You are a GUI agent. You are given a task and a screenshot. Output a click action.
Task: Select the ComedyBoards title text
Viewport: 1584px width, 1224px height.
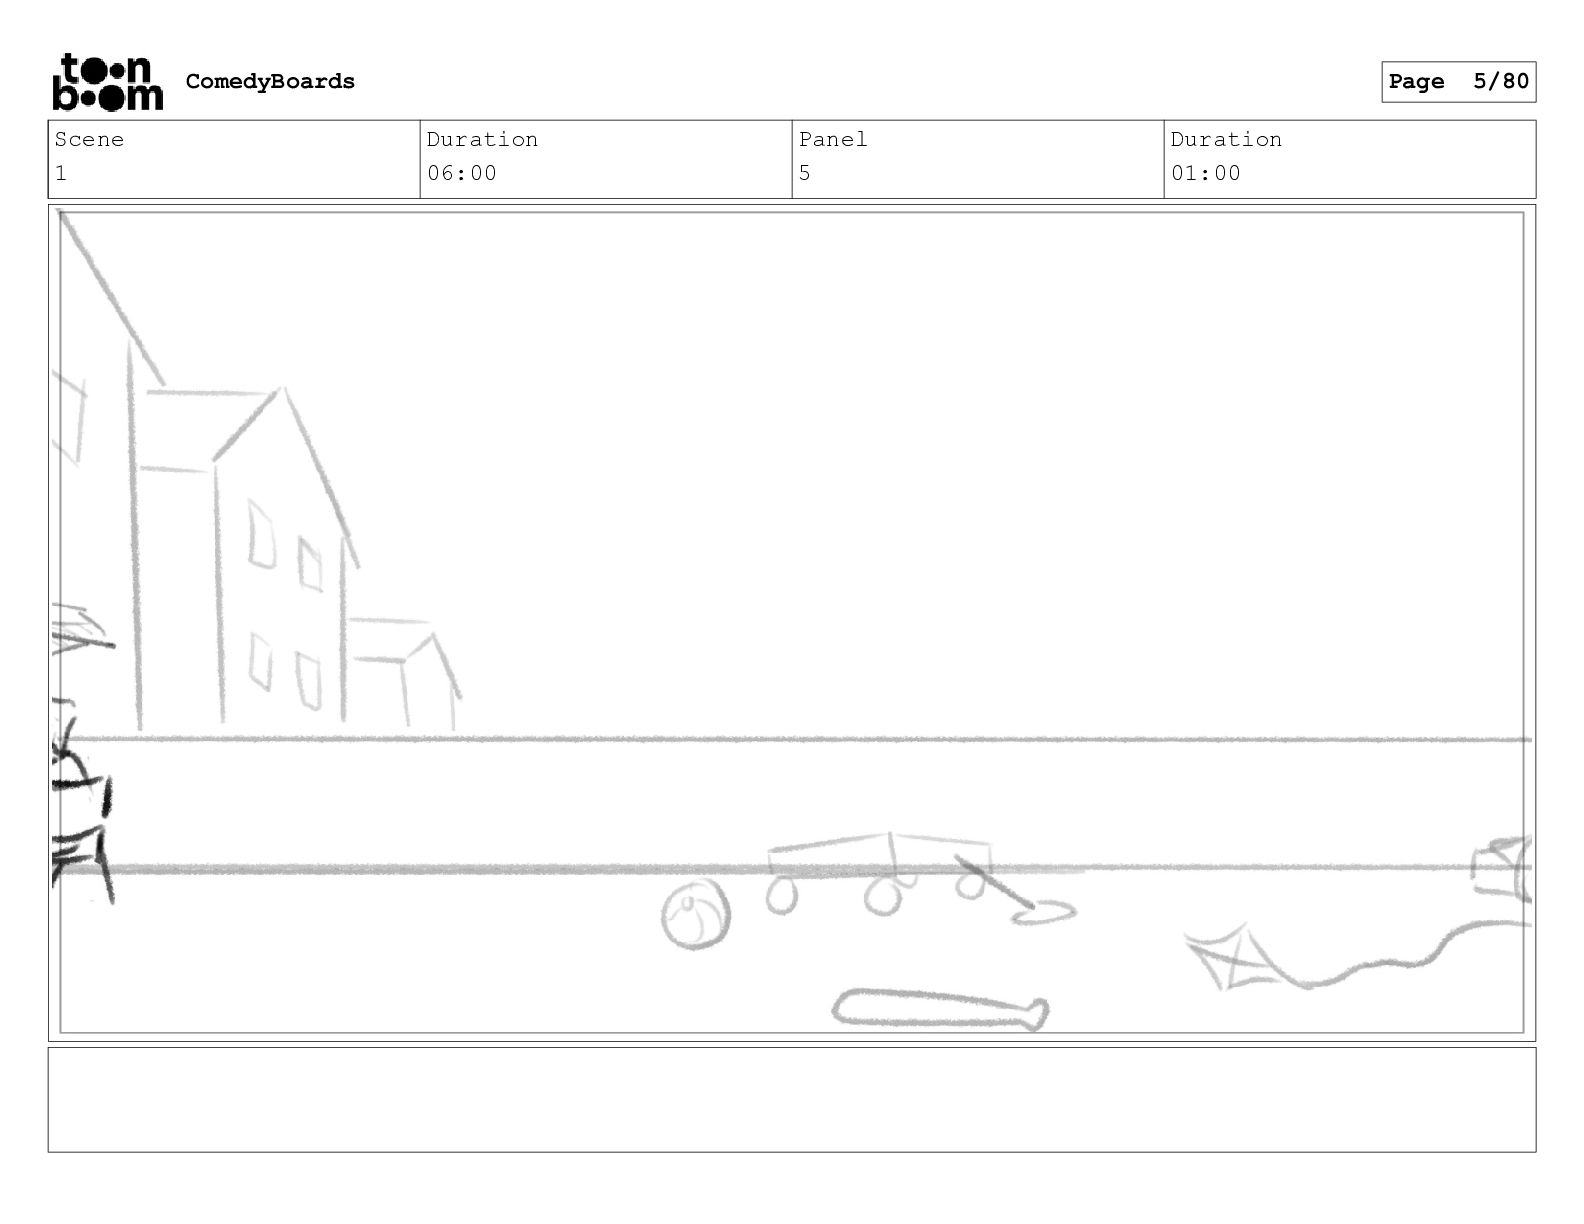(x=270, y=81)
